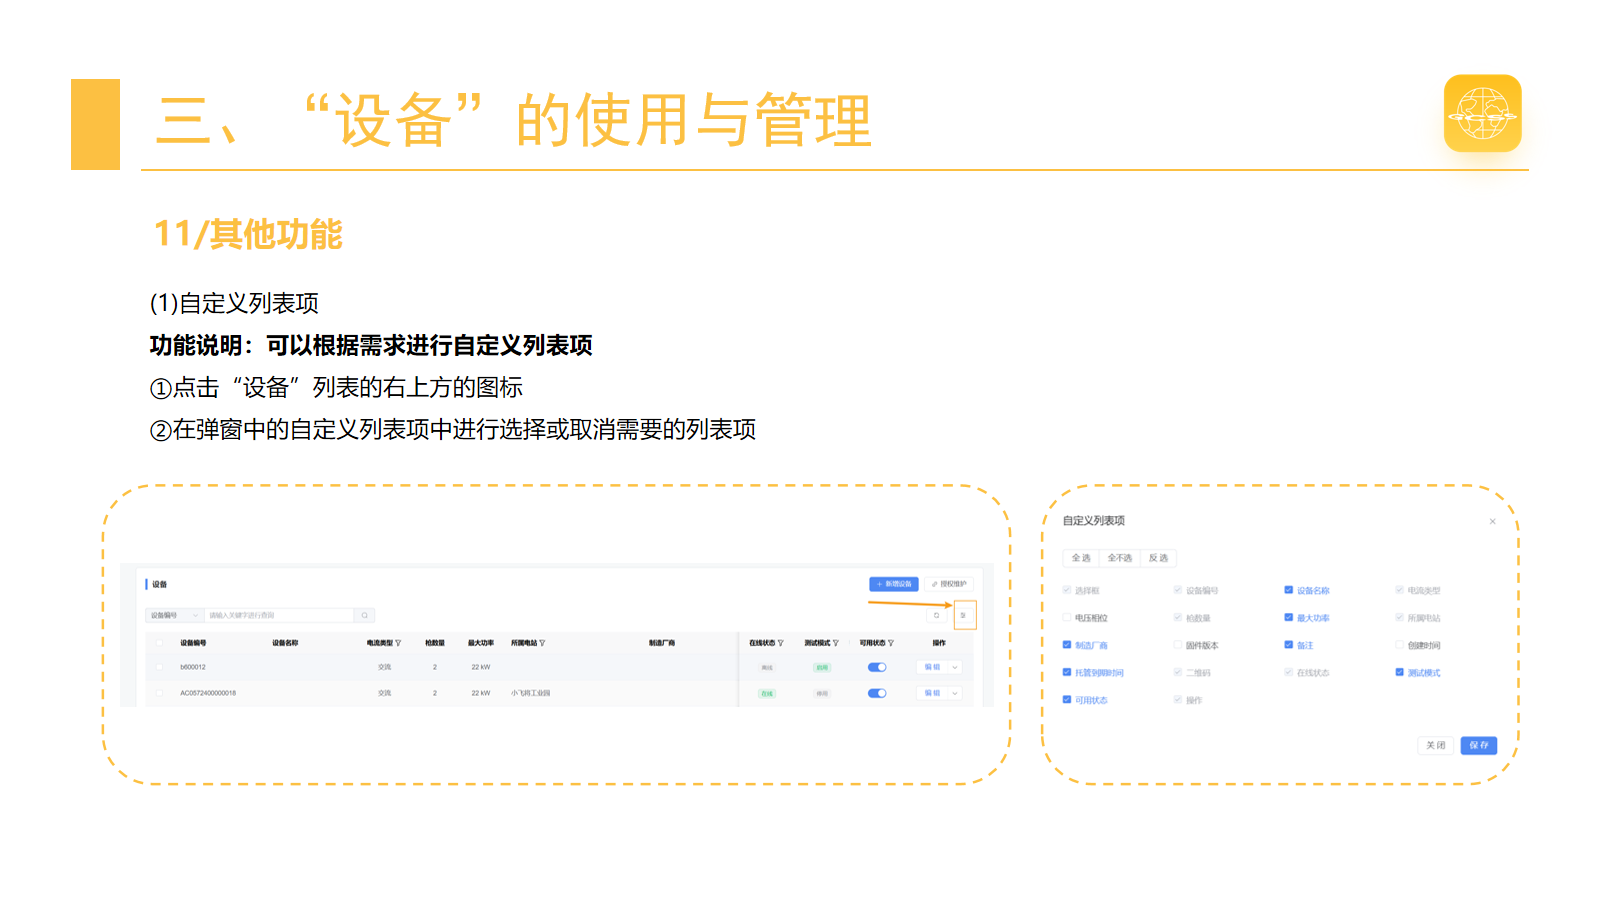
Task: Check the header select-all checkbox in device table
Action: tap(160, 643)
